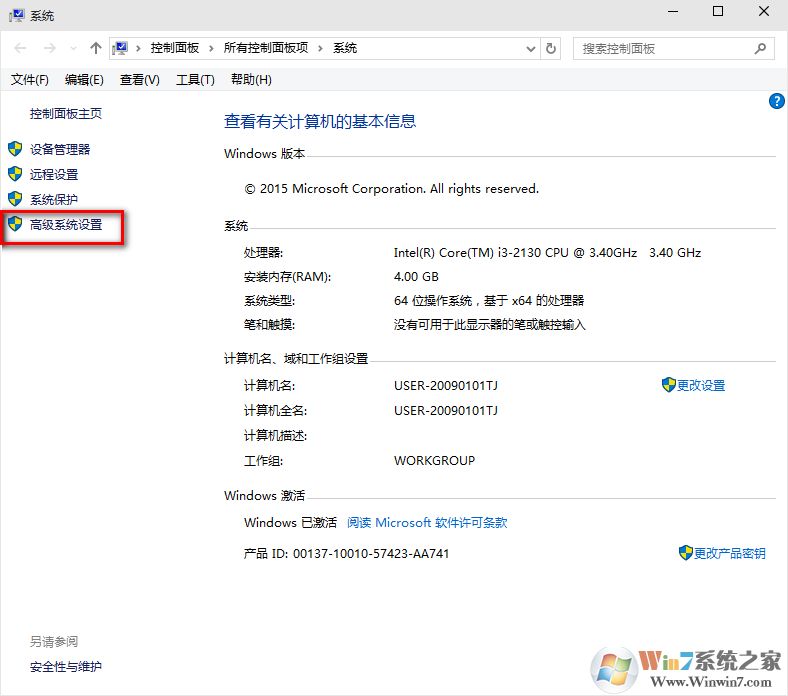Open the 工具(T) menu
This screenshot has width=788, height=696.
click(195, 80)
